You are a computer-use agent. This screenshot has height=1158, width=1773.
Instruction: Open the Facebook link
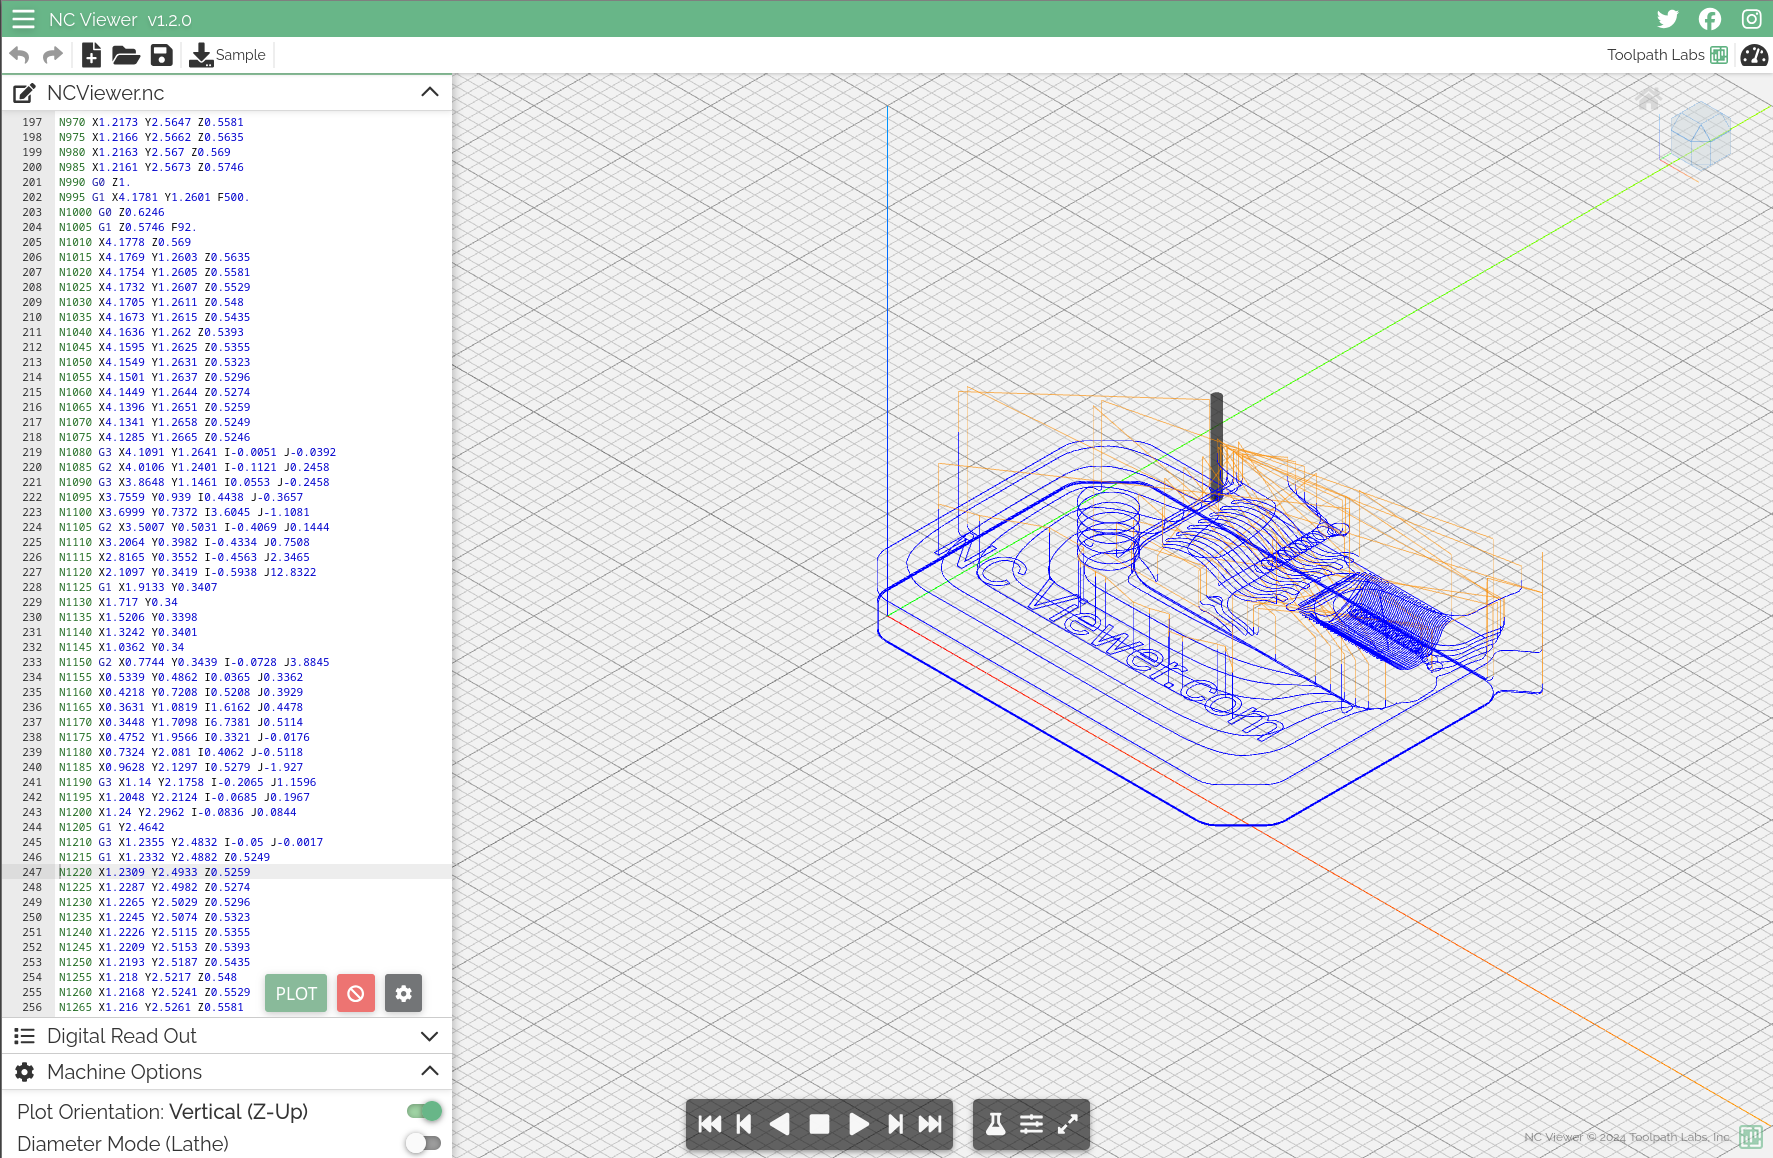1710,19
